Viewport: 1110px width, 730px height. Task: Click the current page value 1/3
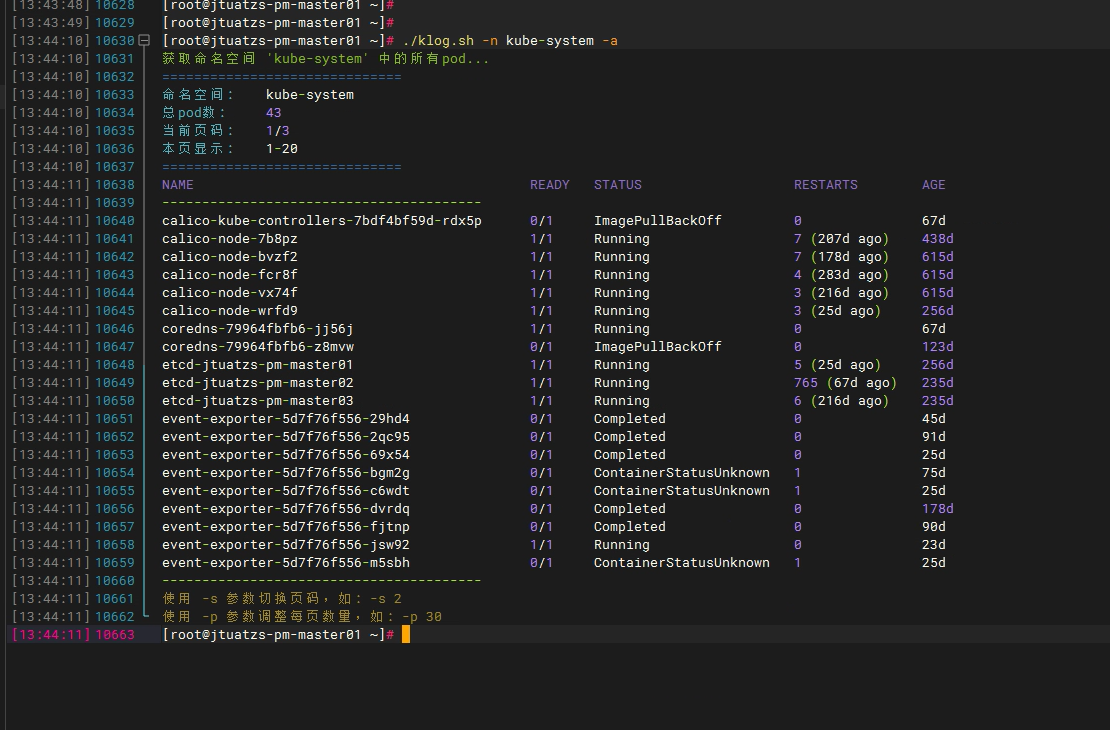tap(277, 131)
